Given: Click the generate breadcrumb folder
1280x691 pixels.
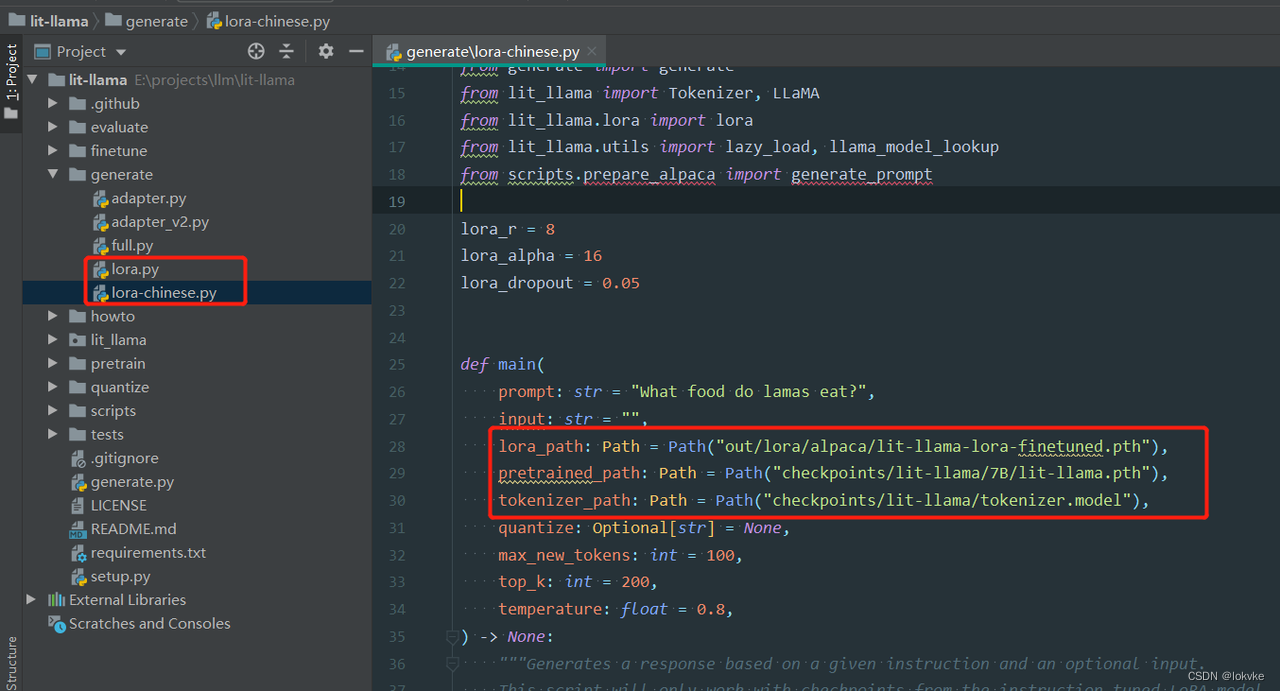Looking at the screenshot, I should tap(147, 20).
